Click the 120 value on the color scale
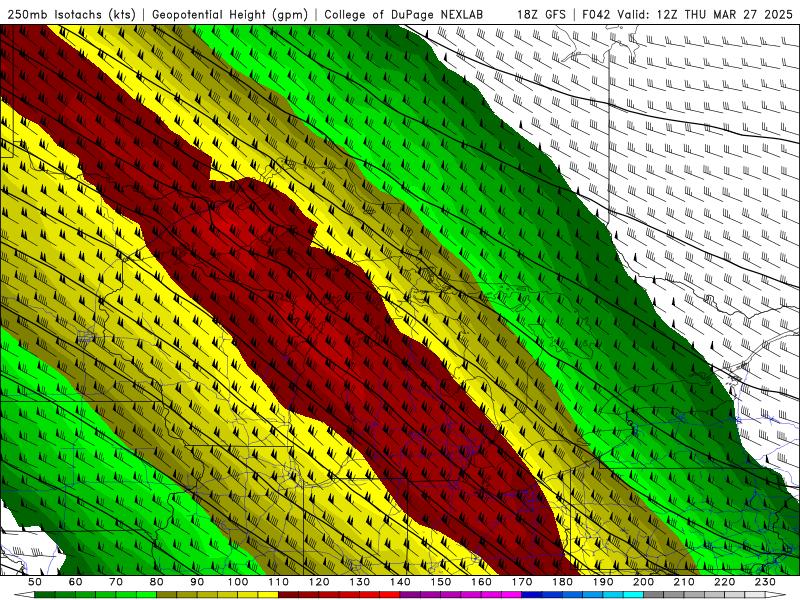This screenshot has height=600, width=800. 319,582
